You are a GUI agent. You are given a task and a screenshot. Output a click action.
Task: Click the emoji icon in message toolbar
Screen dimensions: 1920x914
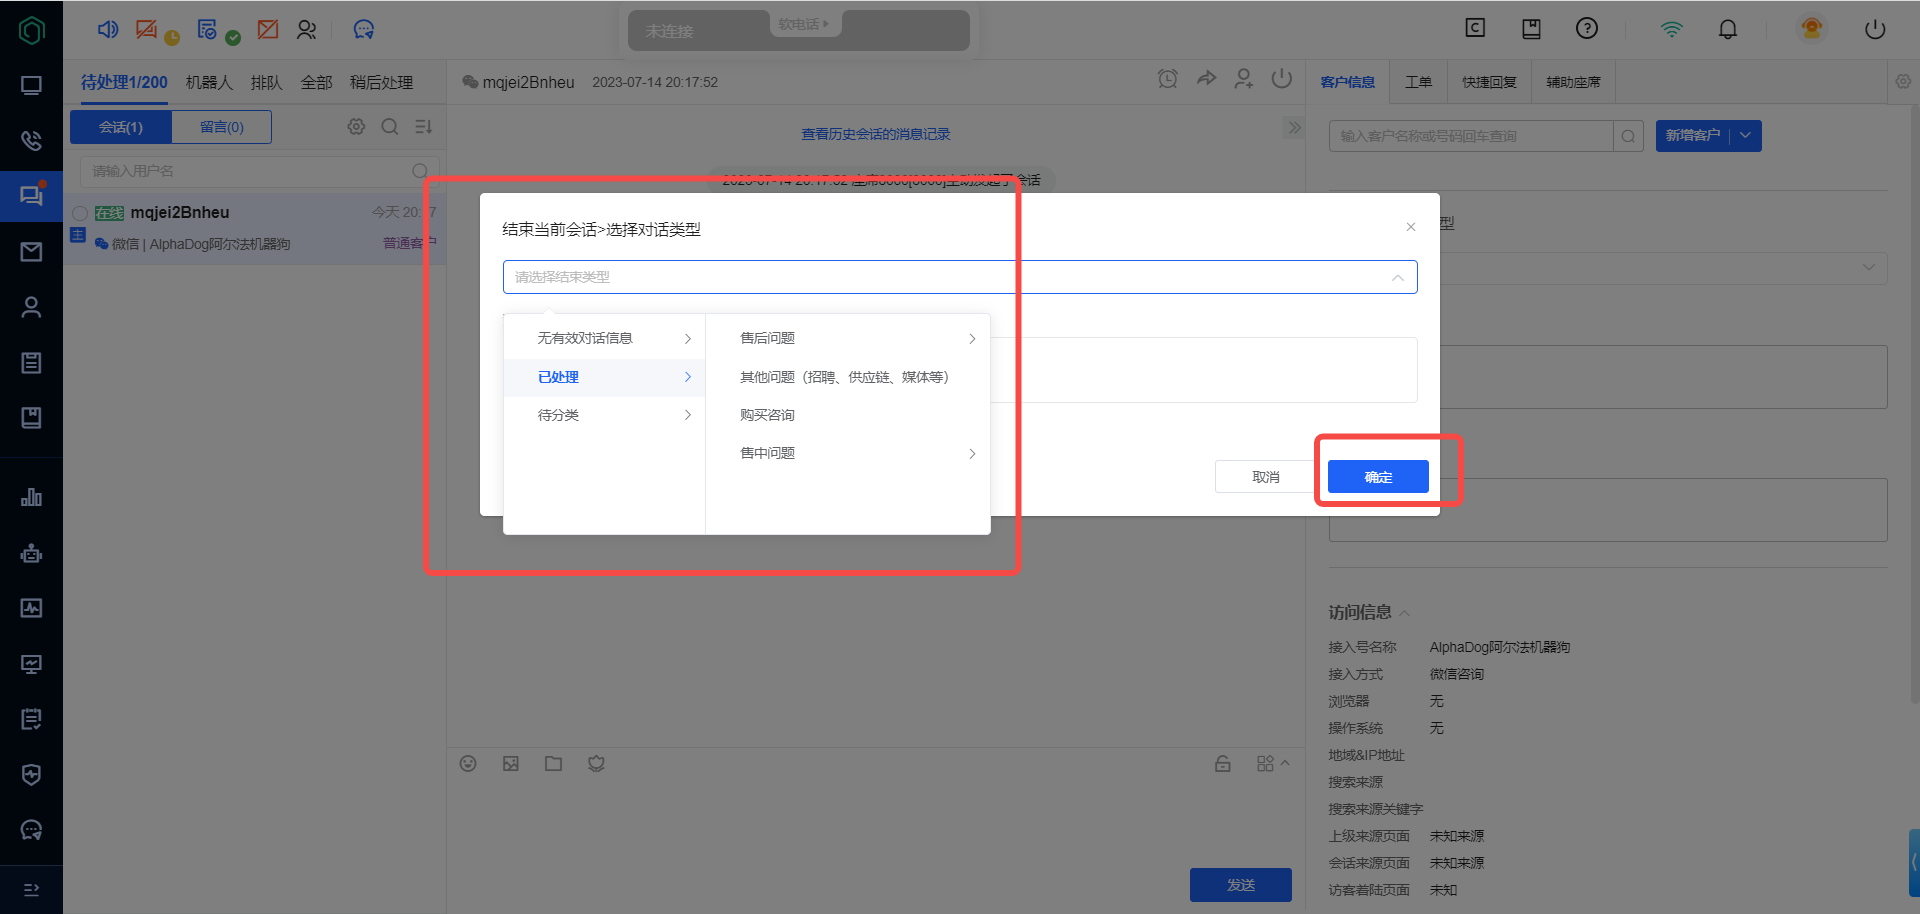468,764
